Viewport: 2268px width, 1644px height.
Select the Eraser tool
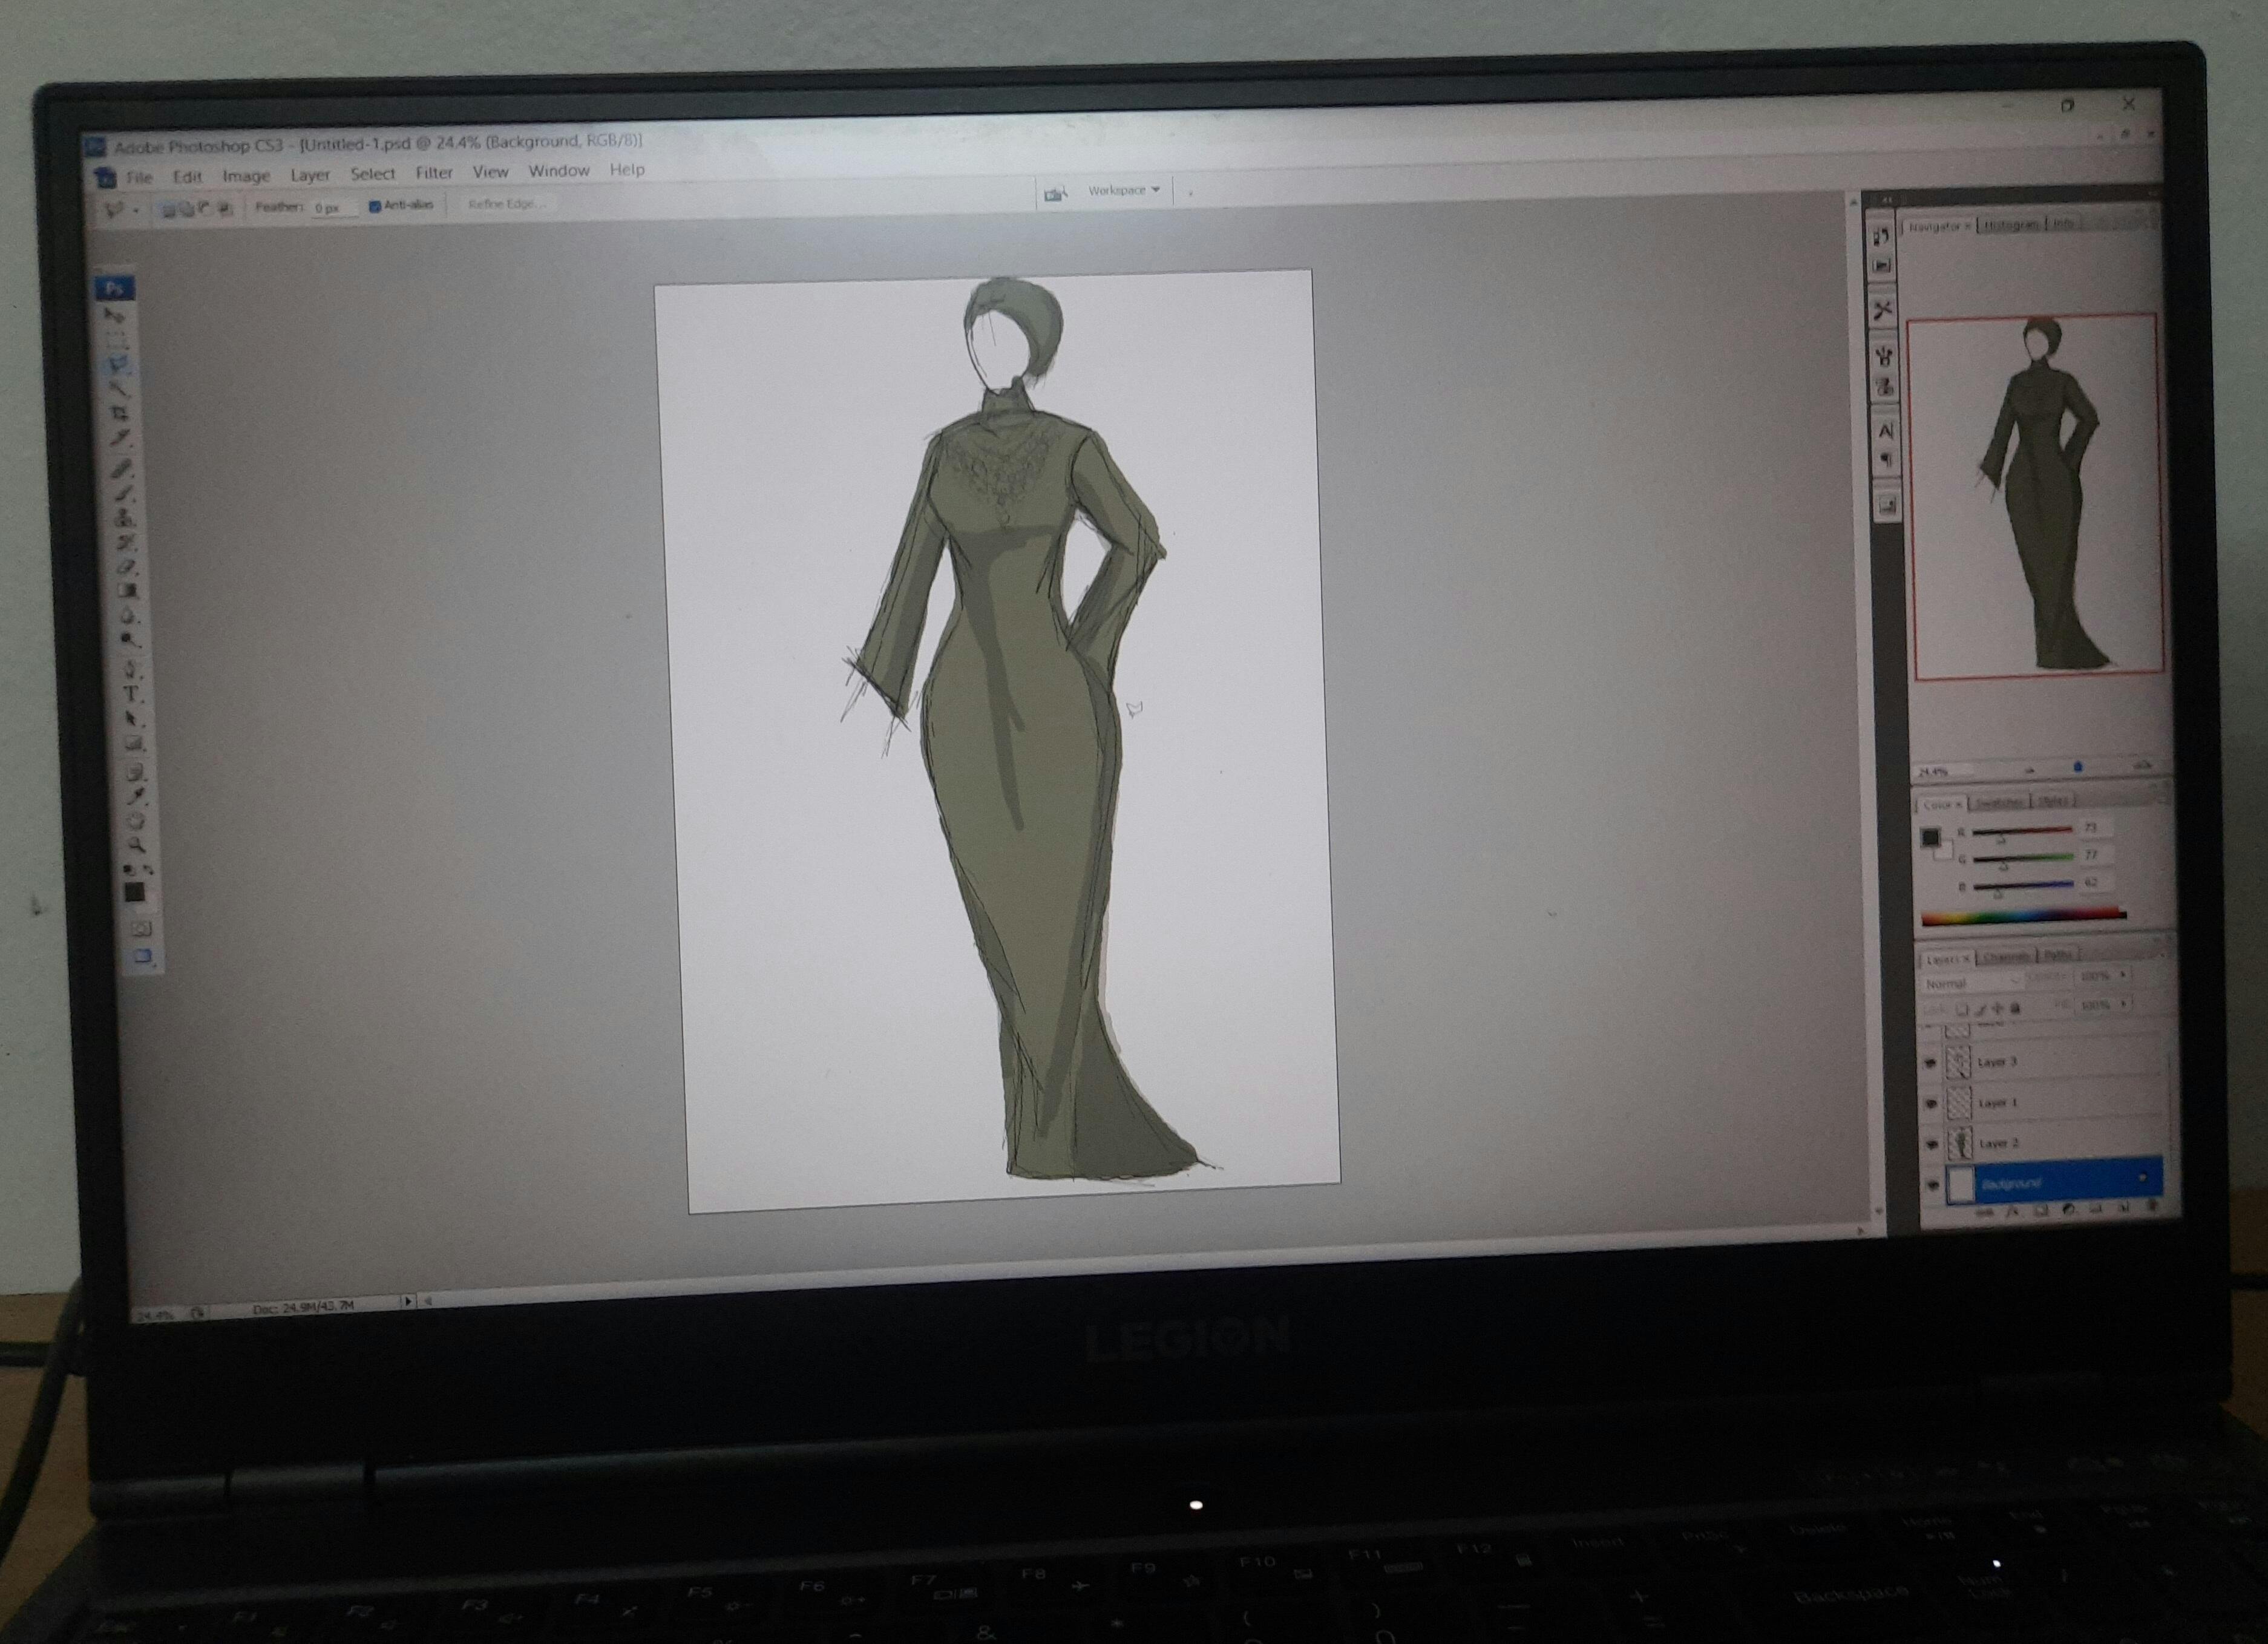tap(126, 567)
